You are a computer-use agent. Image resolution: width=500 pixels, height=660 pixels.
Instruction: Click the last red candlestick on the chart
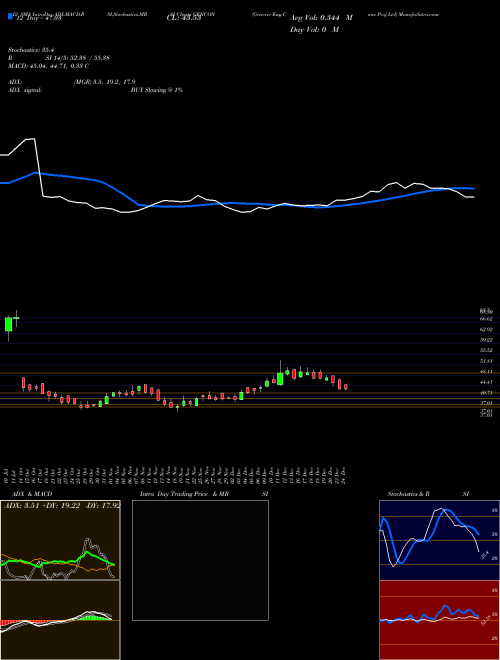pos(346,387)
